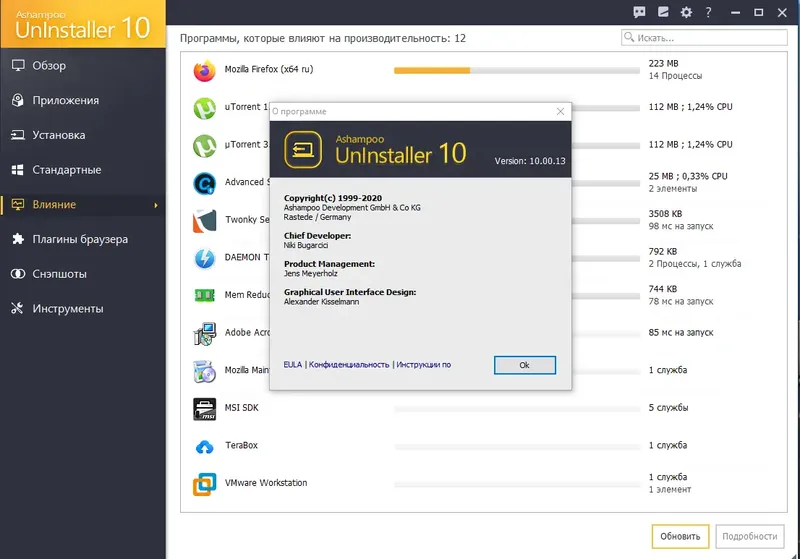Screen dimensions: 800x559
Task: Click the '5 службы' value
Action: tap(668, 408)
